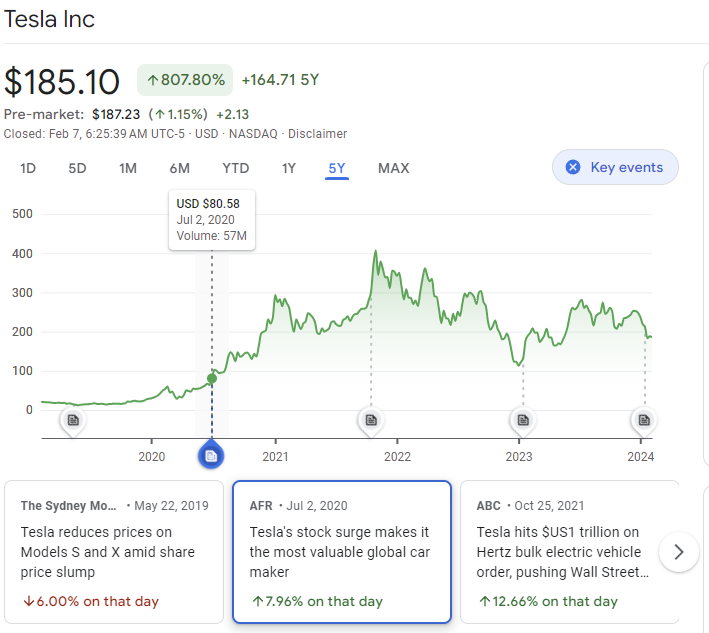The height and width of the screenshot is (633, 709).
Task: Select the 5D time range tab
Action: [x=77, y=169]
